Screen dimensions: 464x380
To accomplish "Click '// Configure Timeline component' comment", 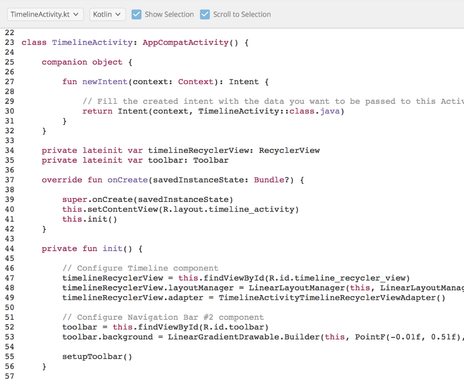I will [x=140, y=268].
